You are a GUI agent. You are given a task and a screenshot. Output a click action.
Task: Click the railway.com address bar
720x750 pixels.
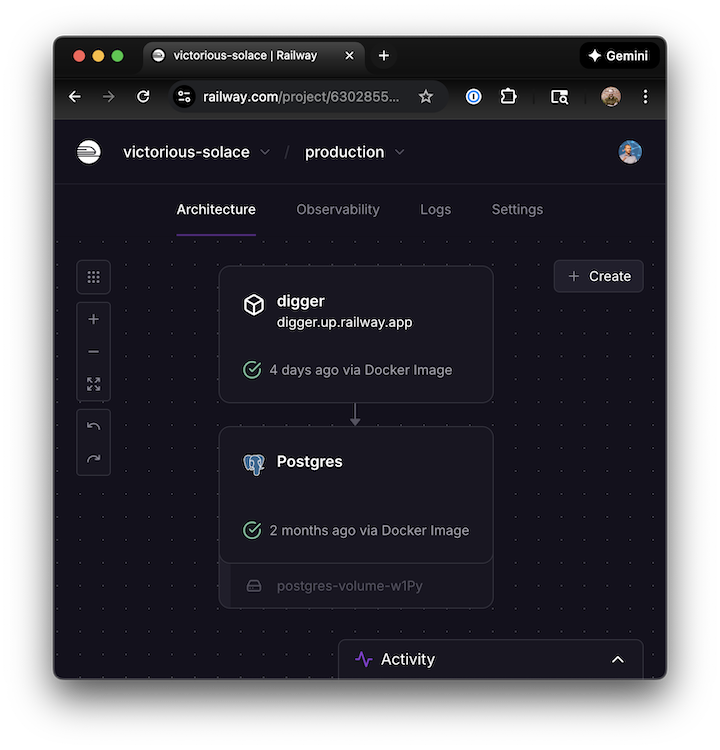(x=301, y=97)
